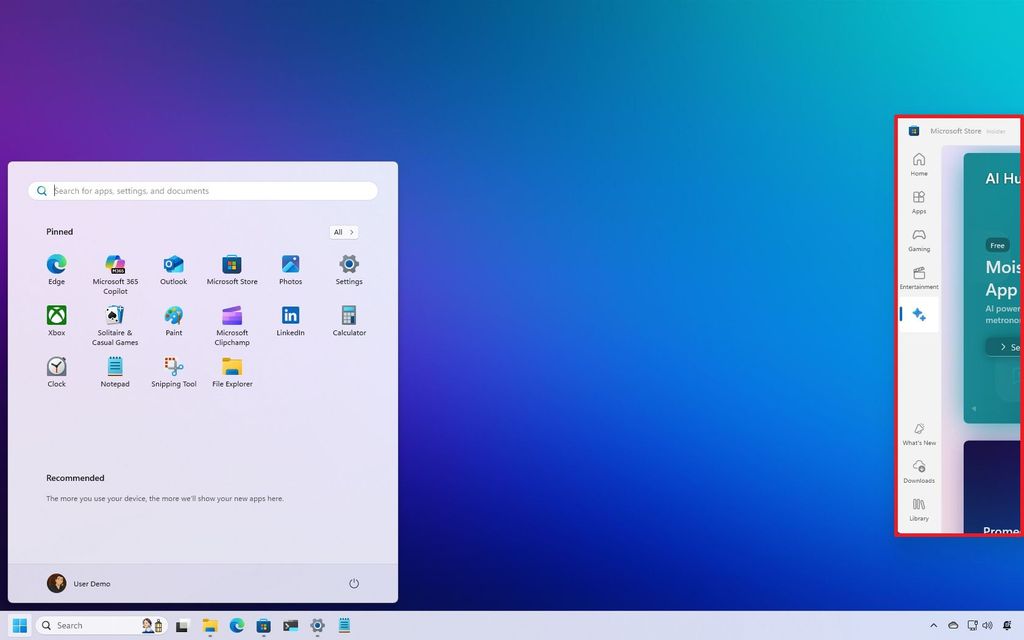Viewport: 1024px width, 640px height.
Task: Open the Gaming section in the Store
Action: pos(919,239)
